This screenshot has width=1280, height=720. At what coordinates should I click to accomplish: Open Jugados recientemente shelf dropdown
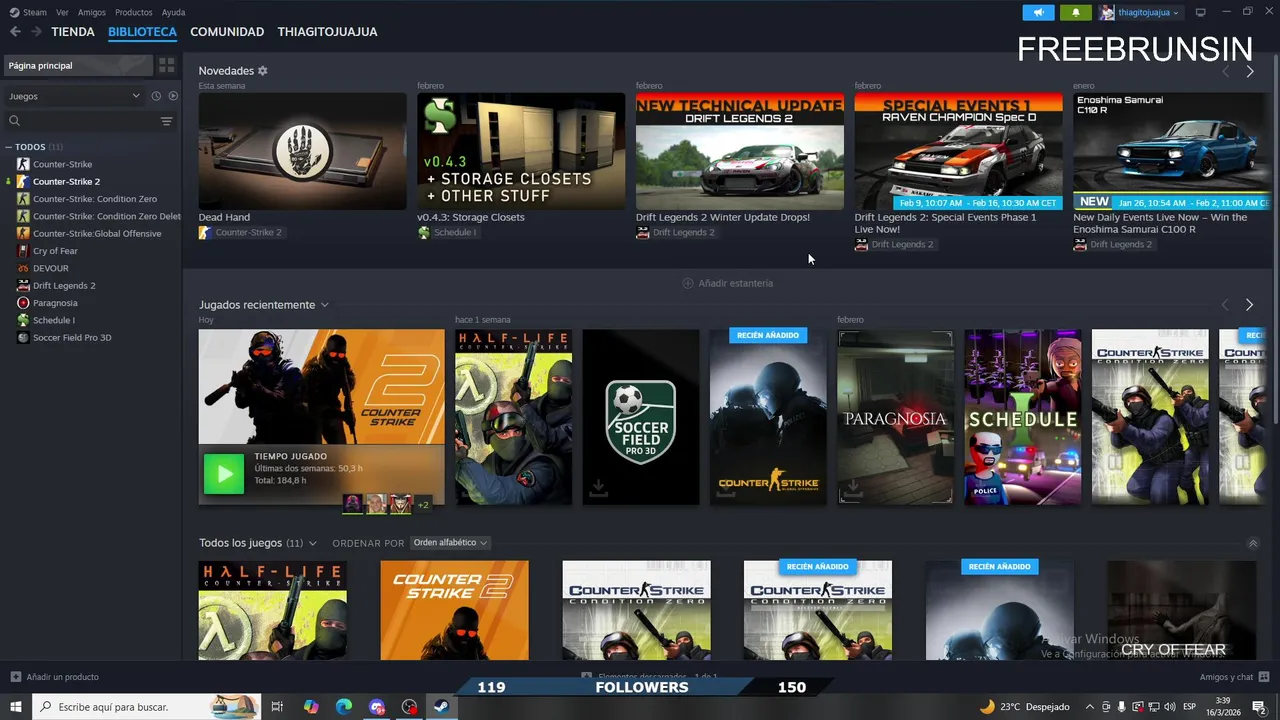point(325,305)
